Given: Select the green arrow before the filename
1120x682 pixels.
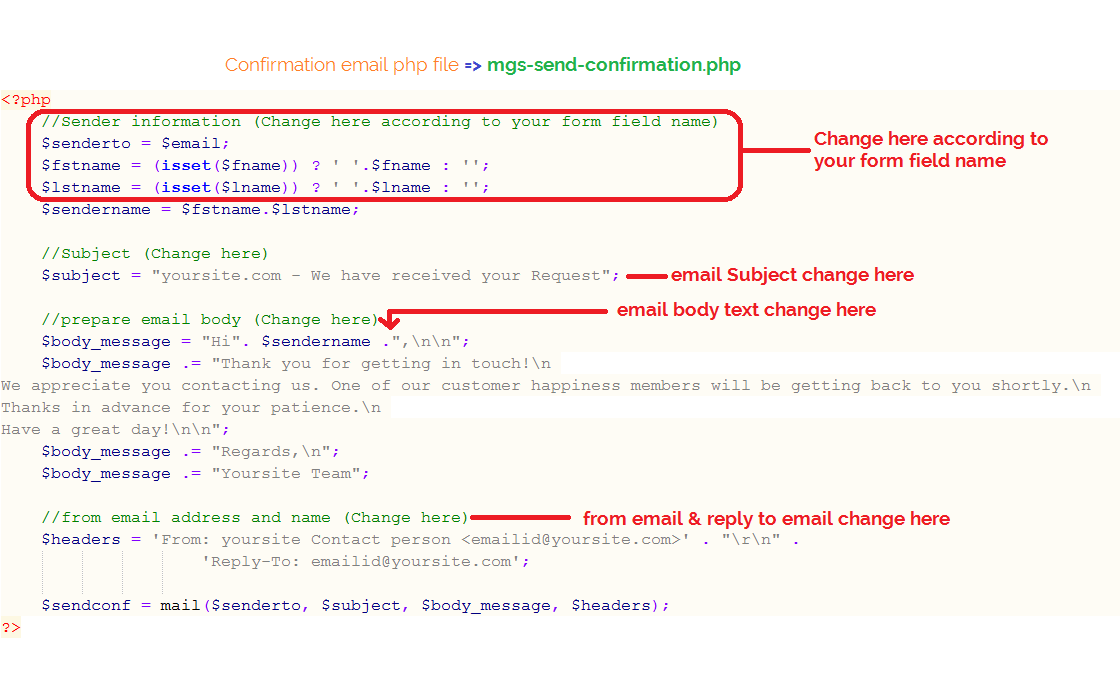Looking at the screenshot, I should [473, 63].
